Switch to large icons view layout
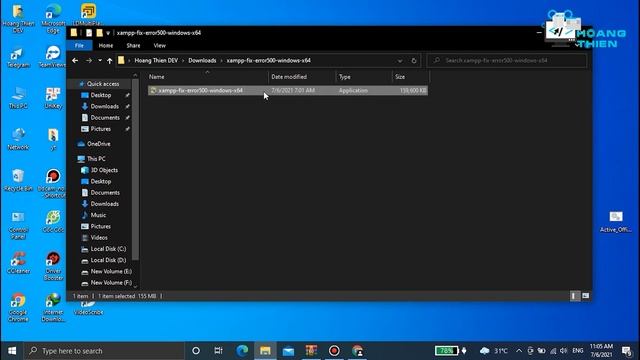The width and height of the screenshot is (640, 360). tap(586, 296)
